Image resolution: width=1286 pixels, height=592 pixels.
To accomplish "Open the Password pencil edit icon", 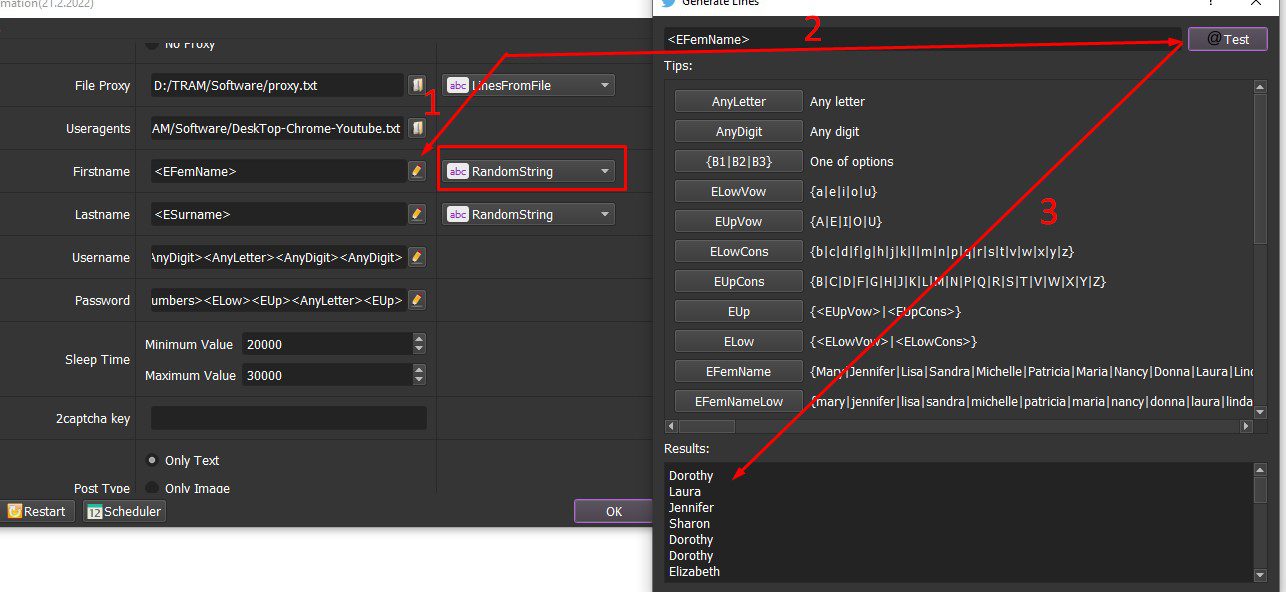I will point(417,300).
